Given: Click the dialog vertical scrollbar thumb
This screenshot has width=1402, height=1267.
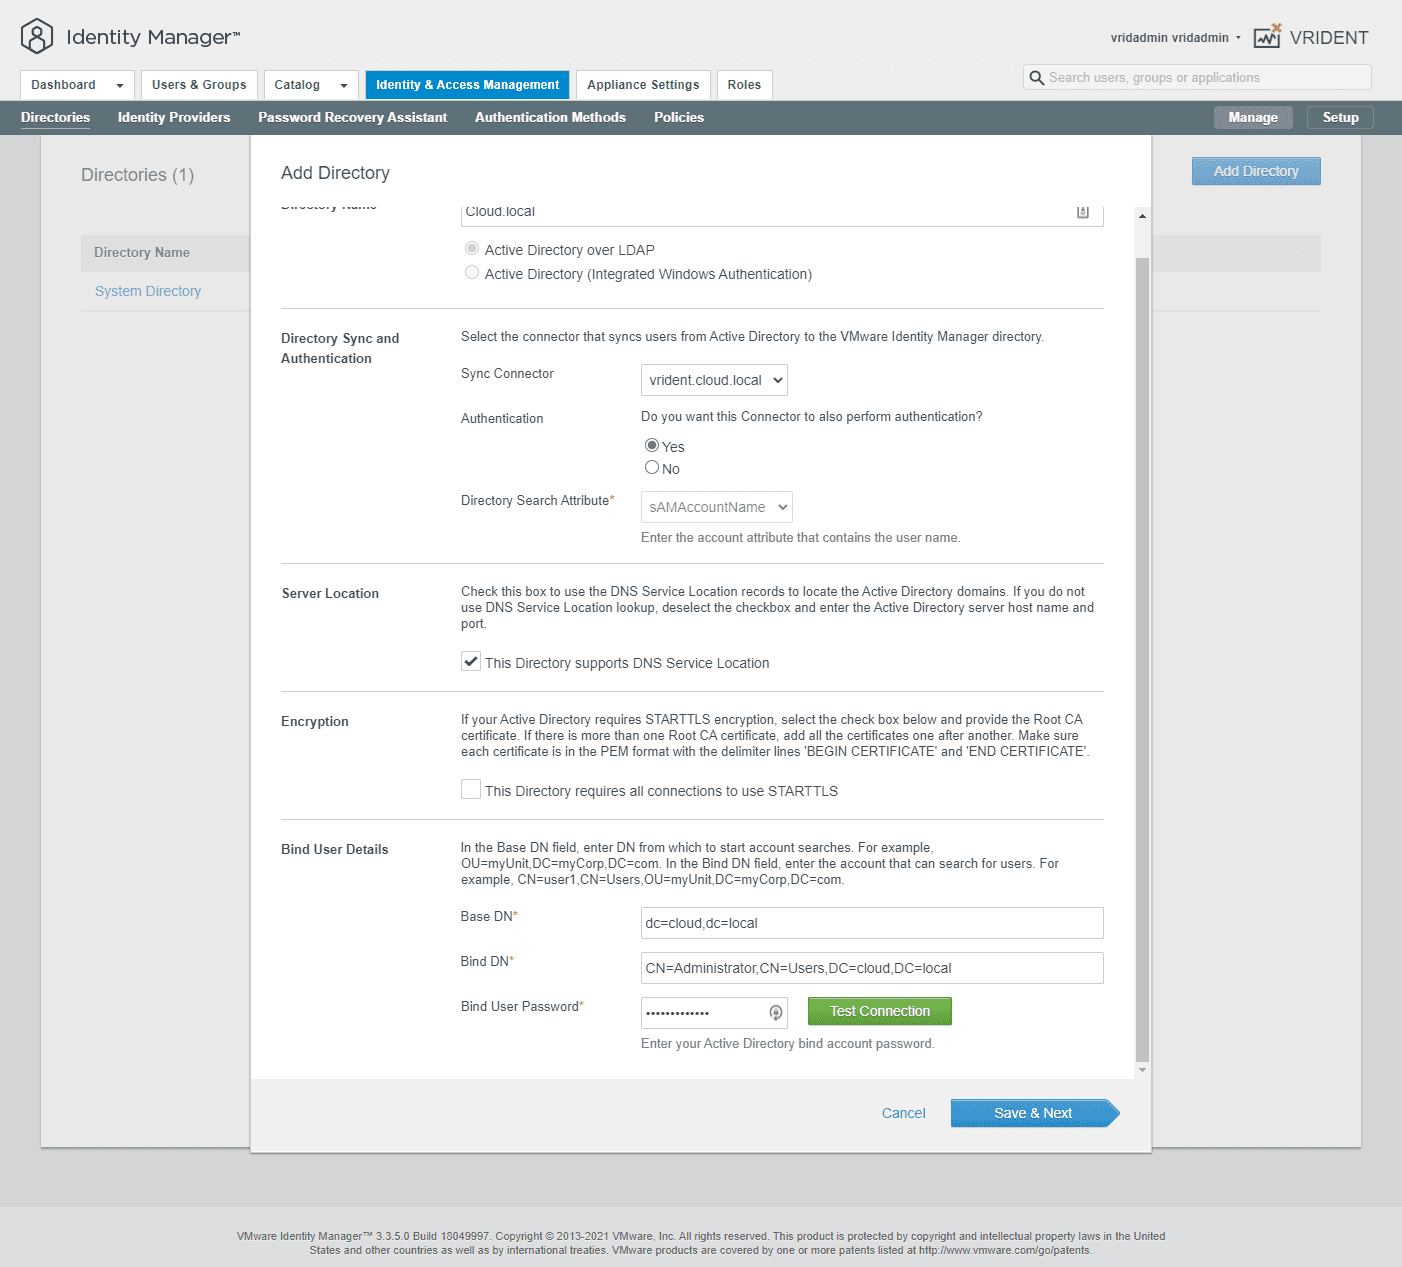Looking at the screenshot, I should pos(1142,660).
